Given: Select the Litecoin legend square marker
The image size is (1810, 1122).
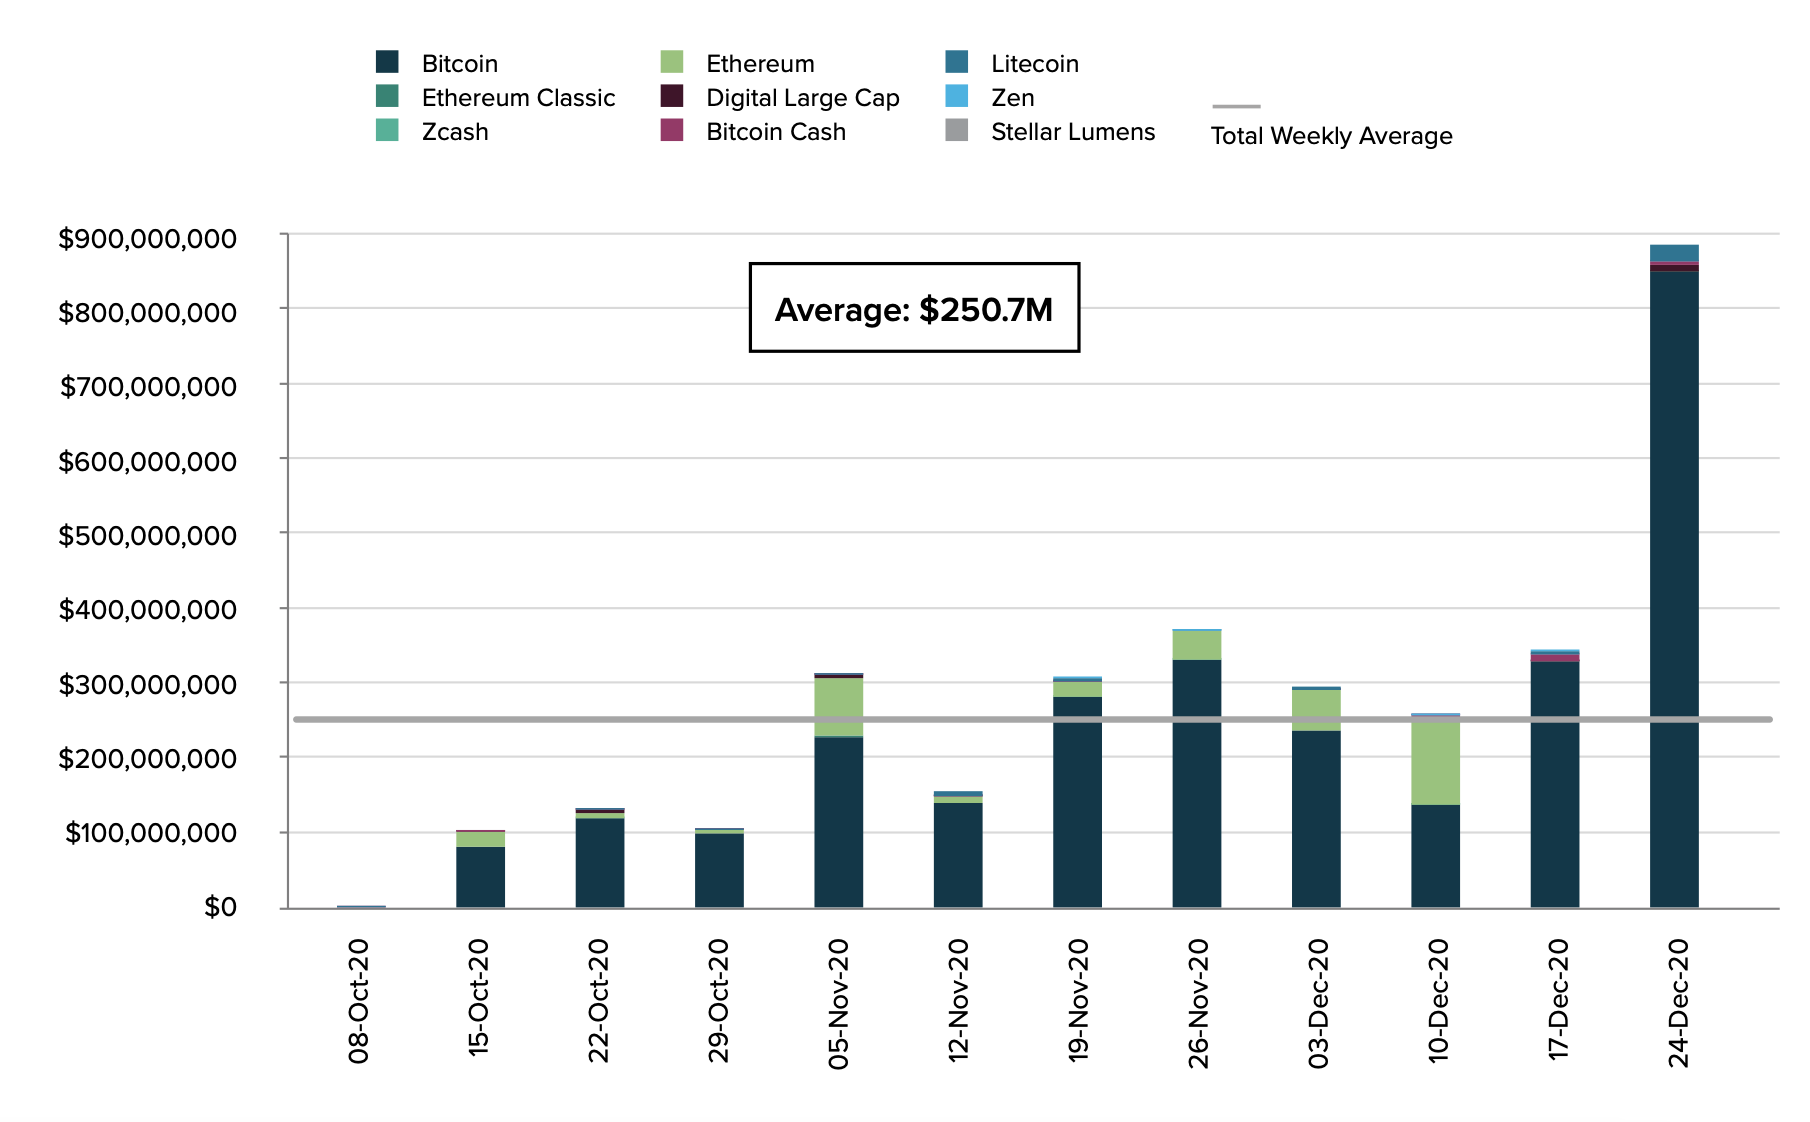Looking at the screenshot, I should [x=957, y=62].
